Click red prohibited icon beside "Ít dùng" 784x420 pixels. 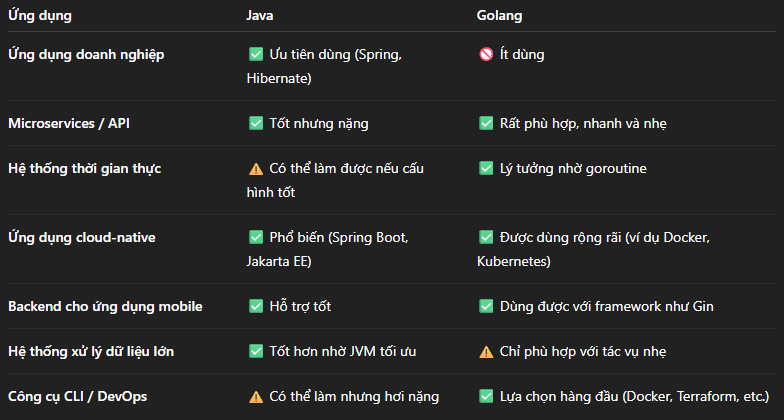coord(486,55)
